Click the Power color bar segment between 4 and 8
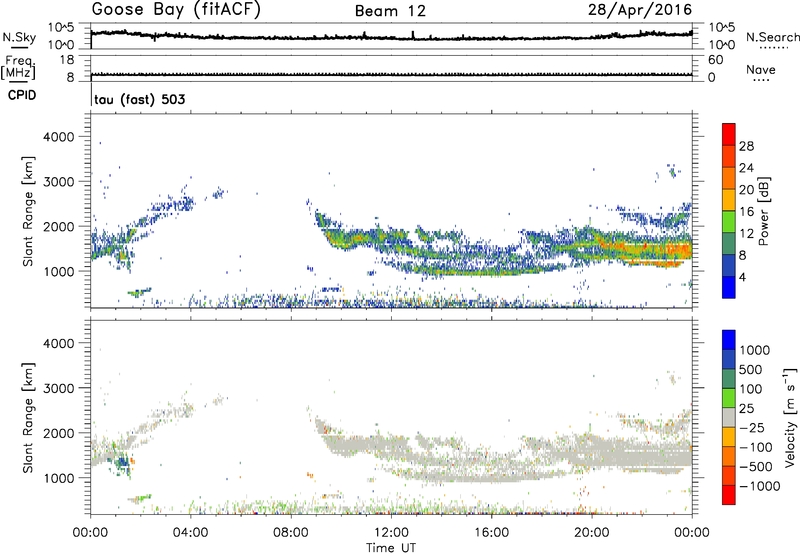Screen dimensions: 800x554 click(x=729, y=265)
